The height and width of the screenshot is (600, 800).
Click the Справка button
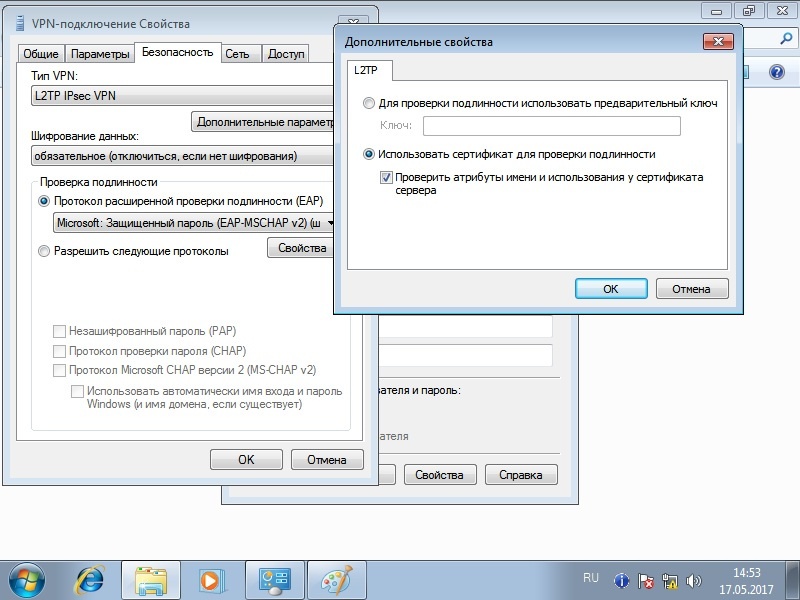coord(519,474)
